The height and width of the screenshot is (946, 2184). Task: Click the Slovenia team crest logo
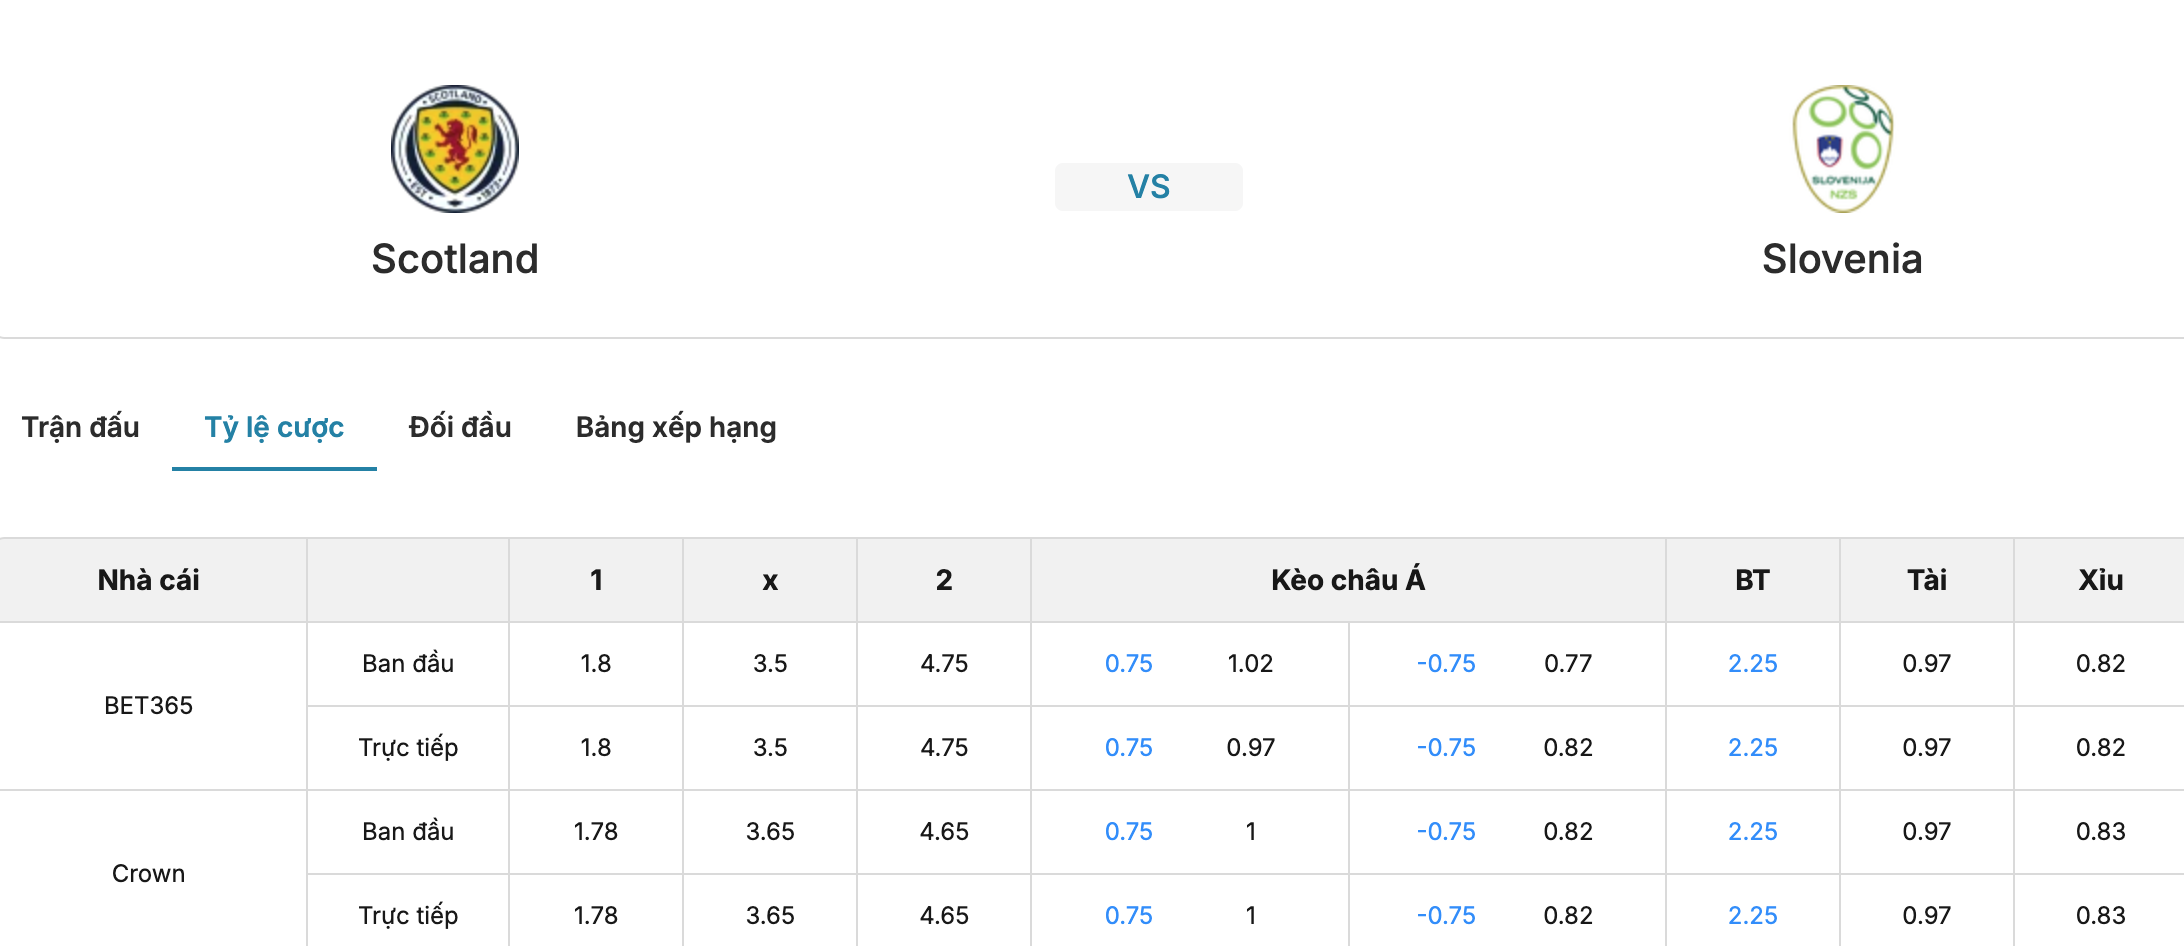point(1842,148)
